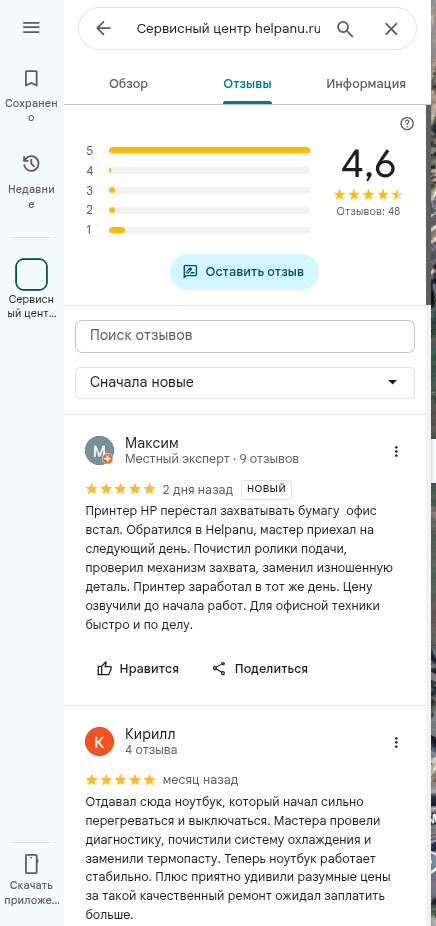Open the rating help question icon
436x926 pixels.
point(407,123)
